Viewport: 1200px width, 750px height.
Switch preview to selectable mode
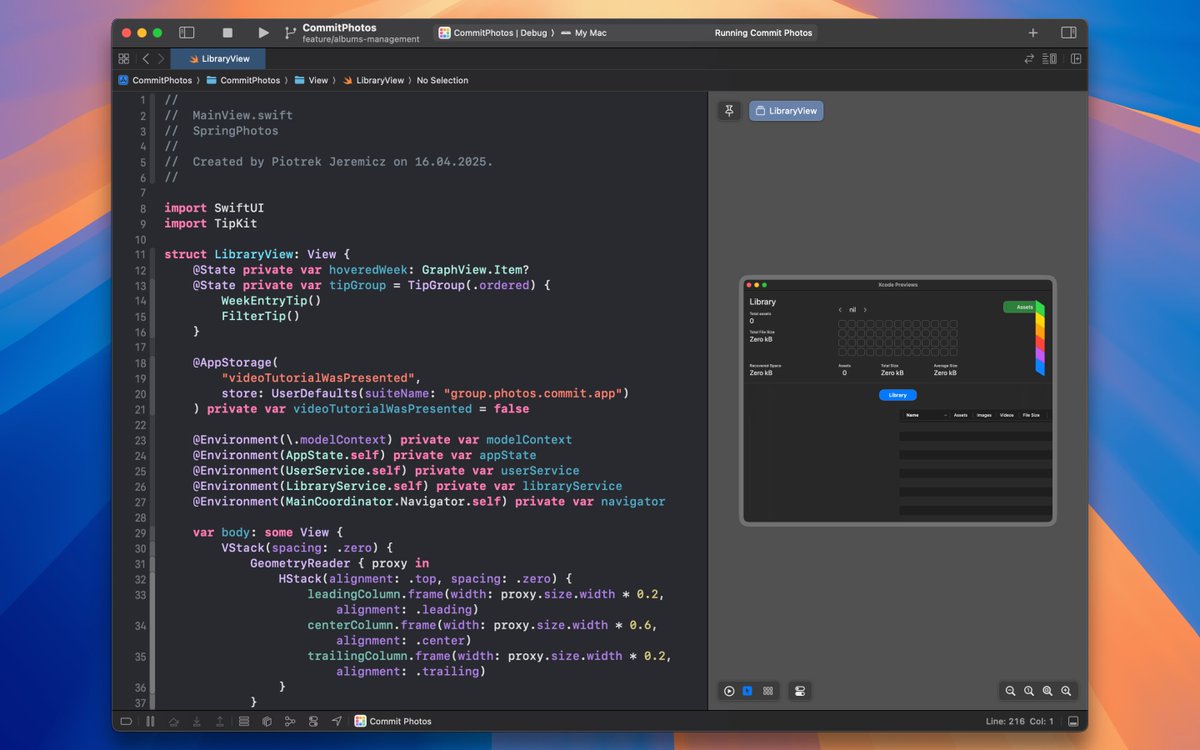[x=747, y=691]
